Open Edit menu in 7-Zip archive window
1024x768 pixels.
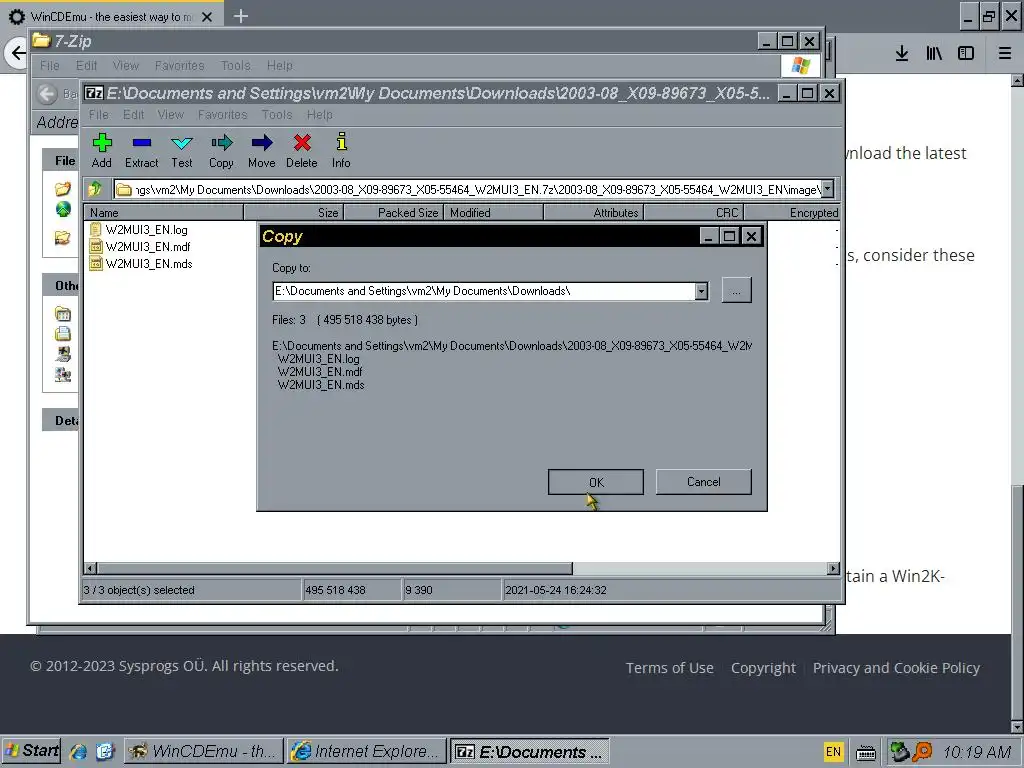pyautogui.click(x=134, y=115)
